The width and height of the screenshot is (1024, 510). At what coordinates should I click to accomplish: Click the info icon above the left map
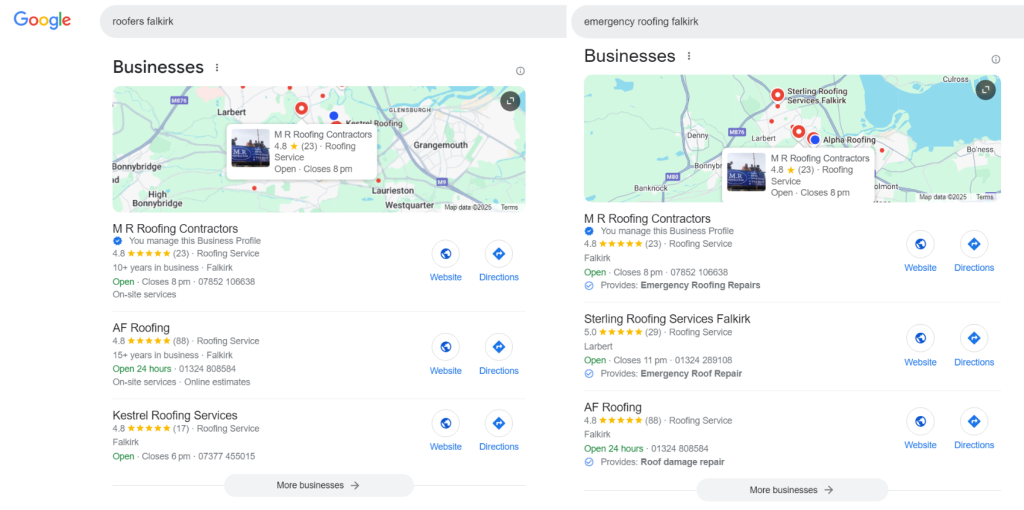[520, 71]
